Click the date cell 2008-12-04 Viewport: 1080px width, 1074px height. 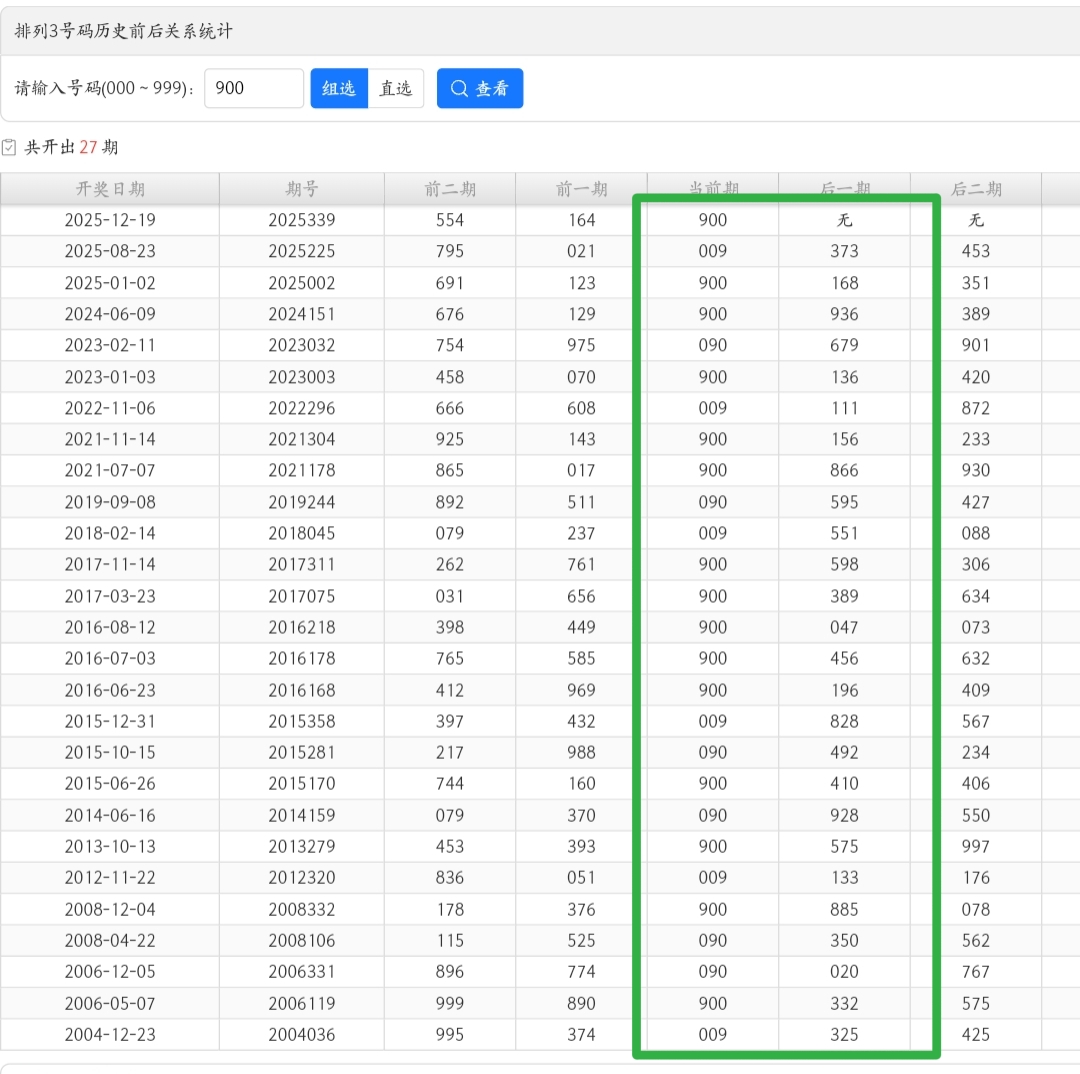110,909
